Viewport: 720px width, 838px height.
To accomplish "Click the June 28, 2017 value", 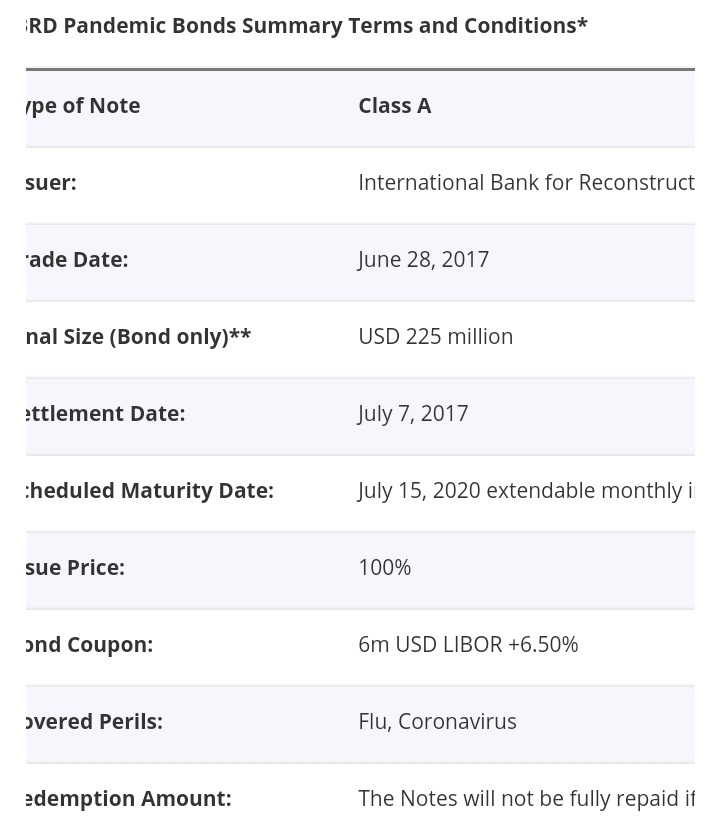I will 423,260.
